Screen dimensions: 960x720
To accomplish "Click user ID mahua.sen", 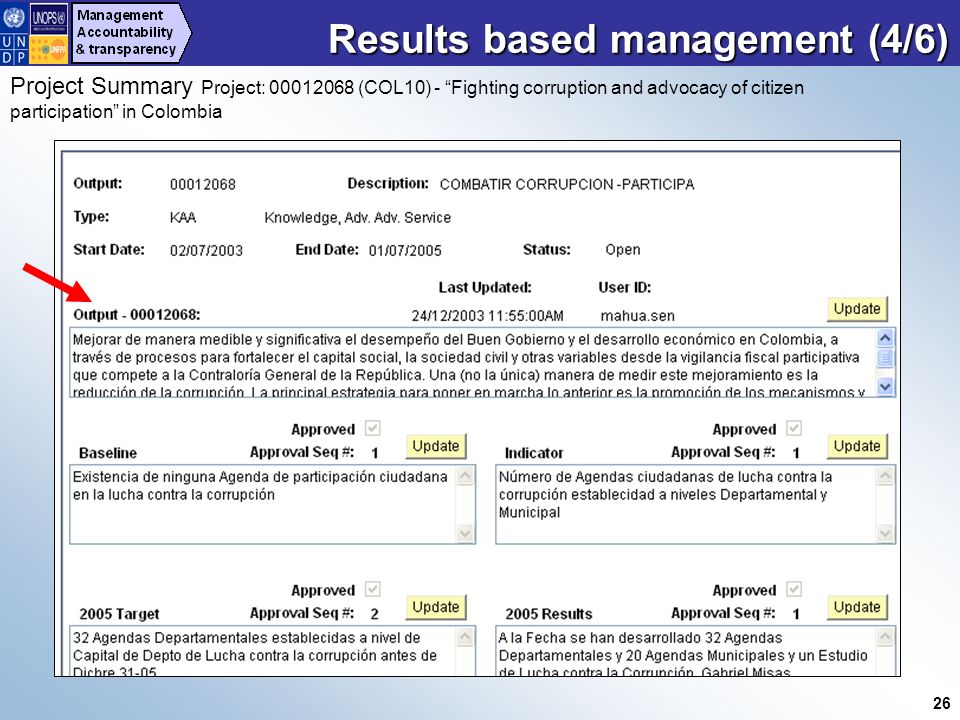I will [637, 316].
